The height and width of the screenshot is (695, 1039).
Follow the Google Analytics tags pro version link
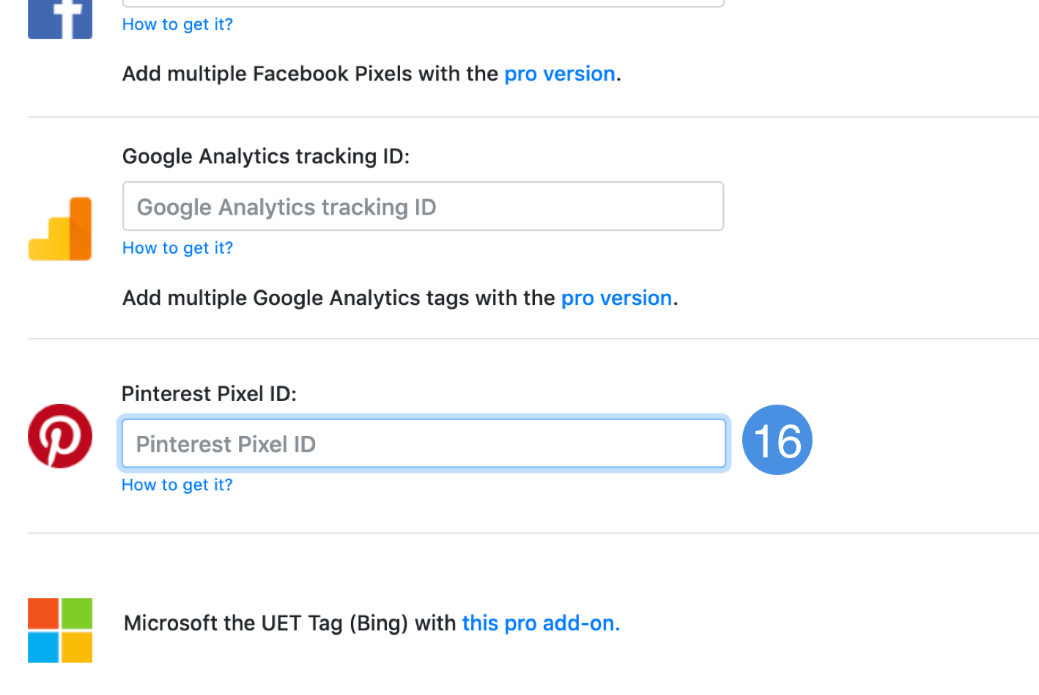pyautogui.click(x=616, y=298)
